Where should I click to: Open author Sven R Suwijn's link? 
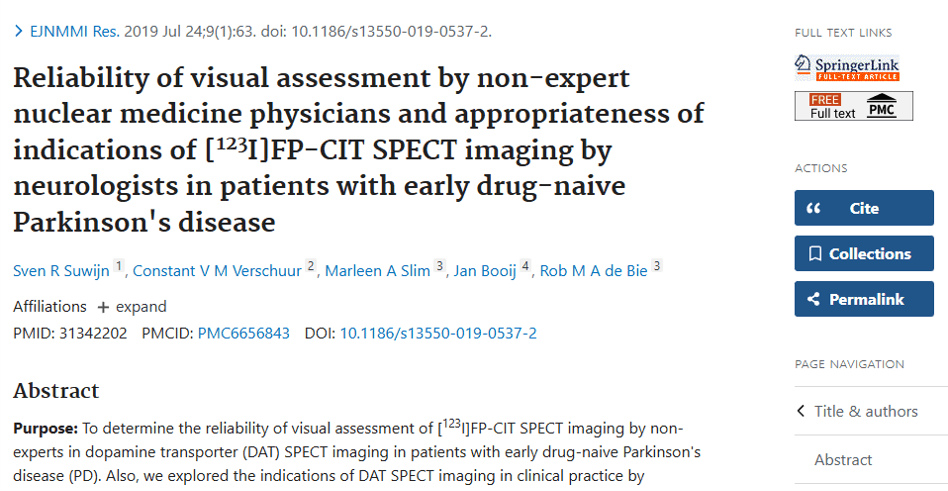coord(61,271)
